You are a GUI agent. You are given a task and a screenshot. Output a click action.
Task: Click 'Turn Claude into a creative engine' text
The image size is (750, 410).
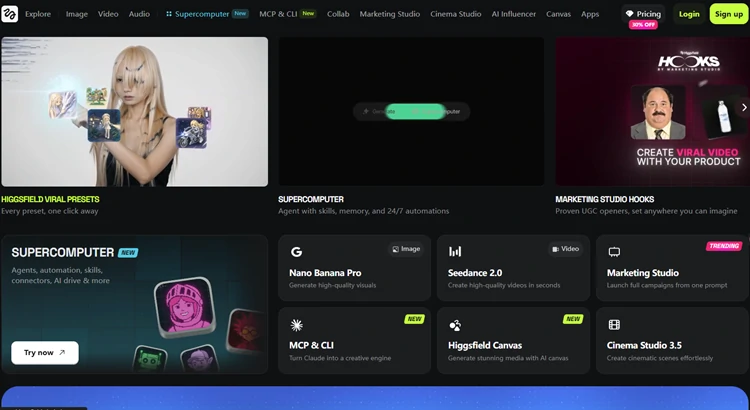[340, 358]
